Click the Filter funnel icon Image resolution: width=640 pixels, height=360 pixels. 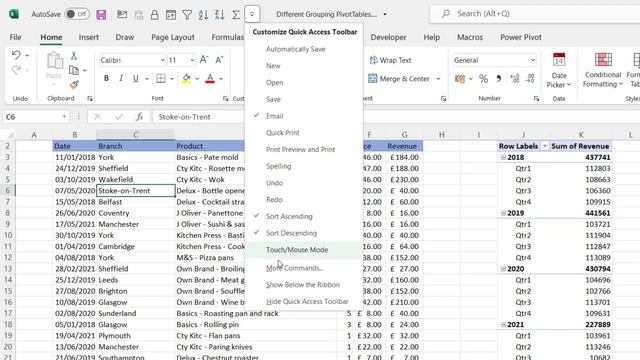(x=187, y=15)
